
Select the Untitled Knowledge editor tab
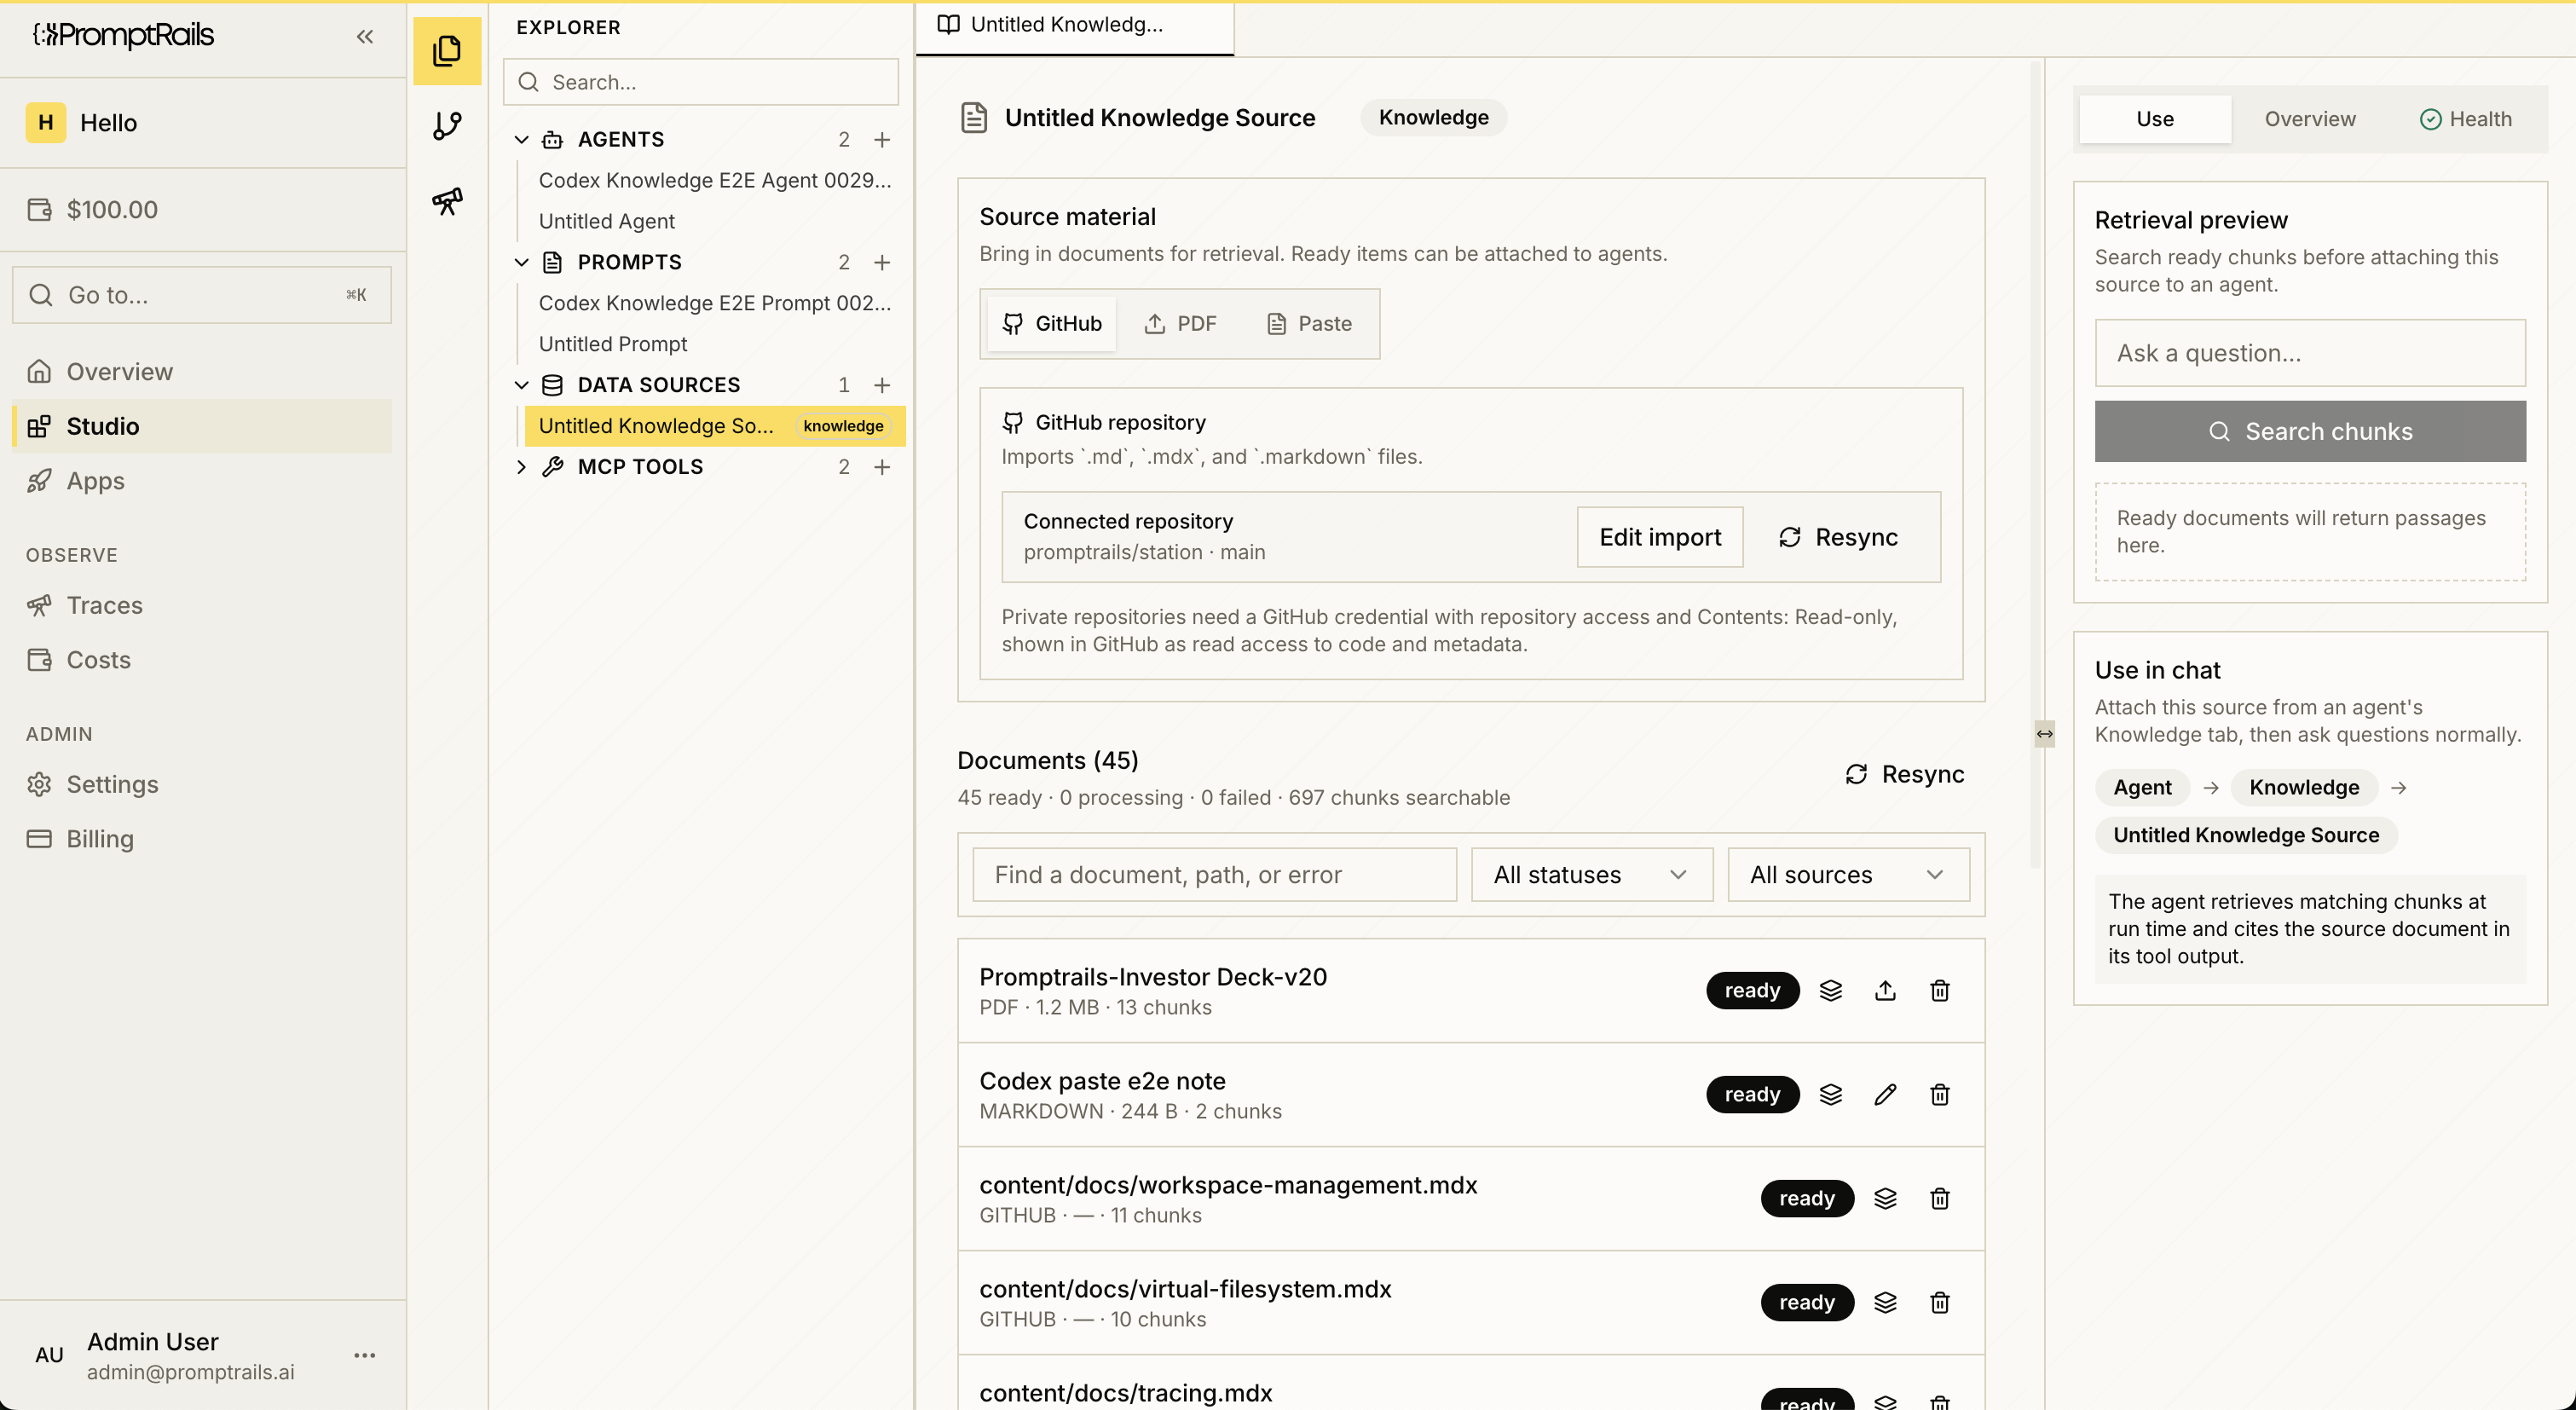[x=1075, y=27]
